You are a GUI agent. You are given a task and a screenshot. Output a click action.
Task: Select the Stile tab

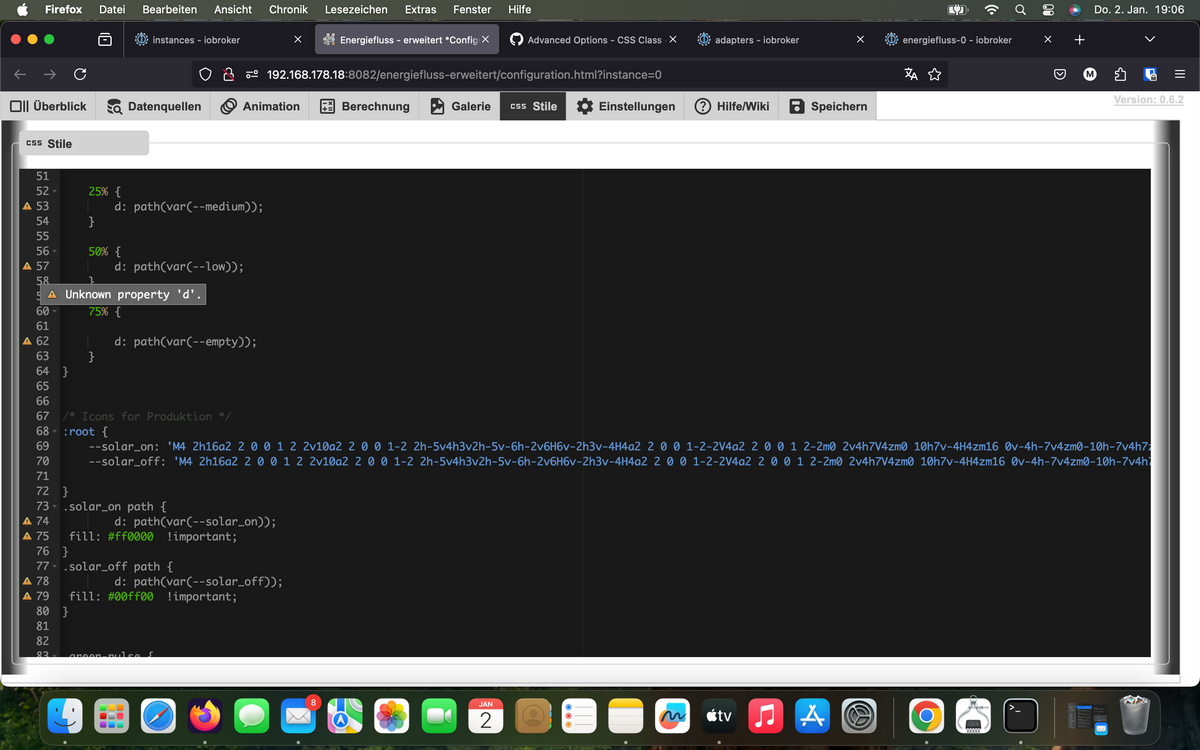pos(533,106)
